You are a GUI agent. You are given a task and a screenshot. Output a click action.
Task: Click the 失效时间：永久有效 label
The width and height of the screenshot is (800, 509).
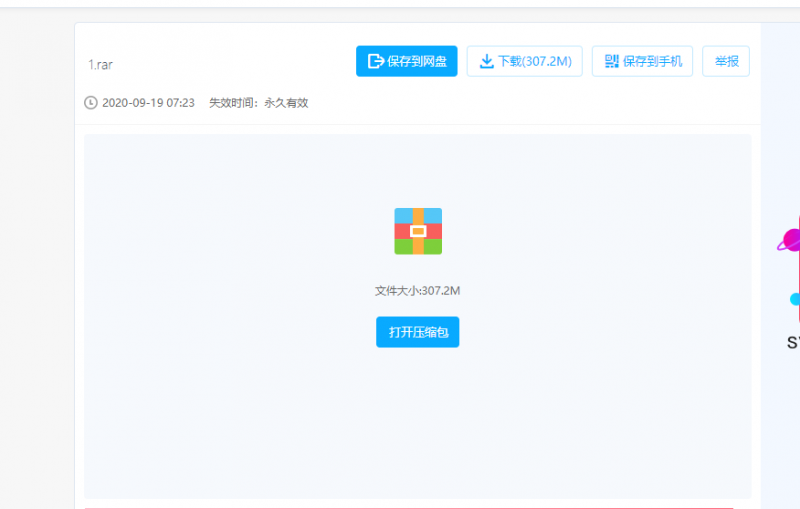tap(258, 103)
